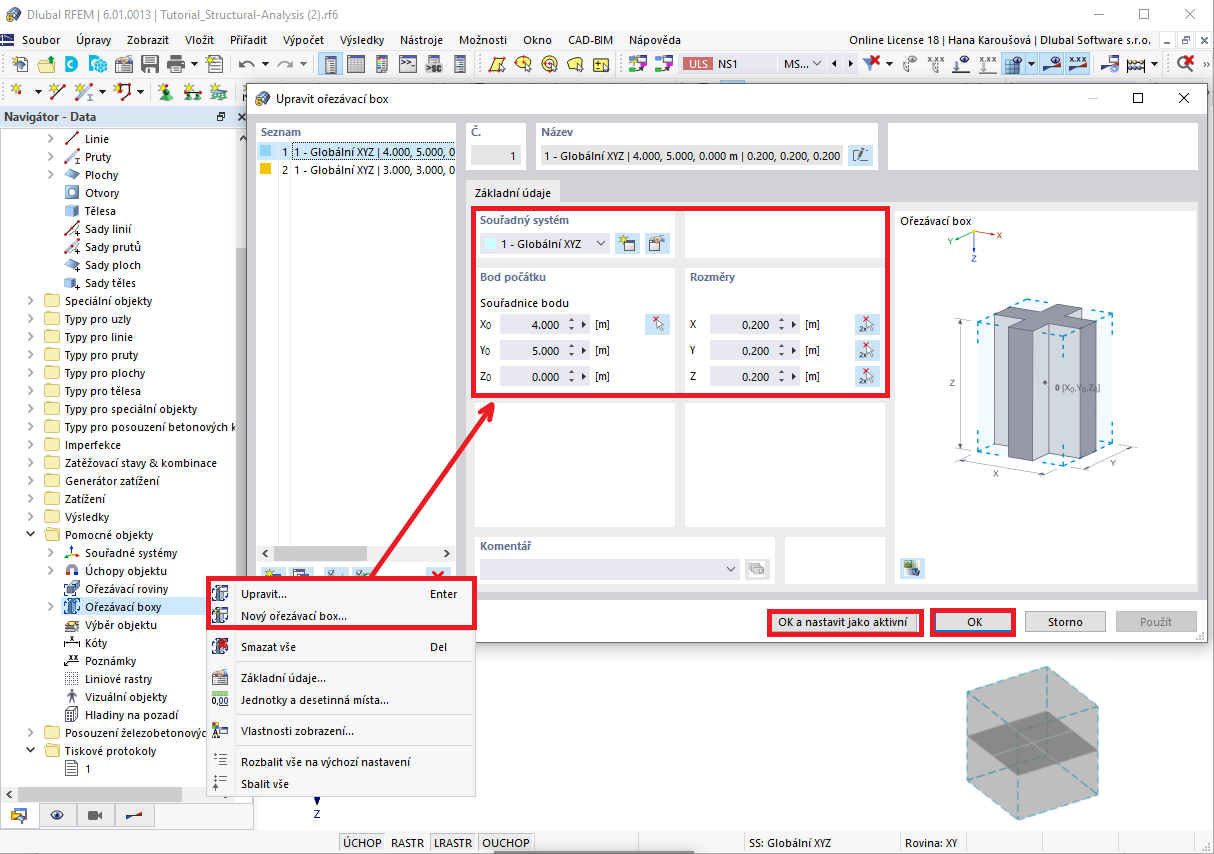The height and width of the screenshot is (854, 1214).
Task: Open the MS... design situation dropdown
Action: click(x=803, y=64)
